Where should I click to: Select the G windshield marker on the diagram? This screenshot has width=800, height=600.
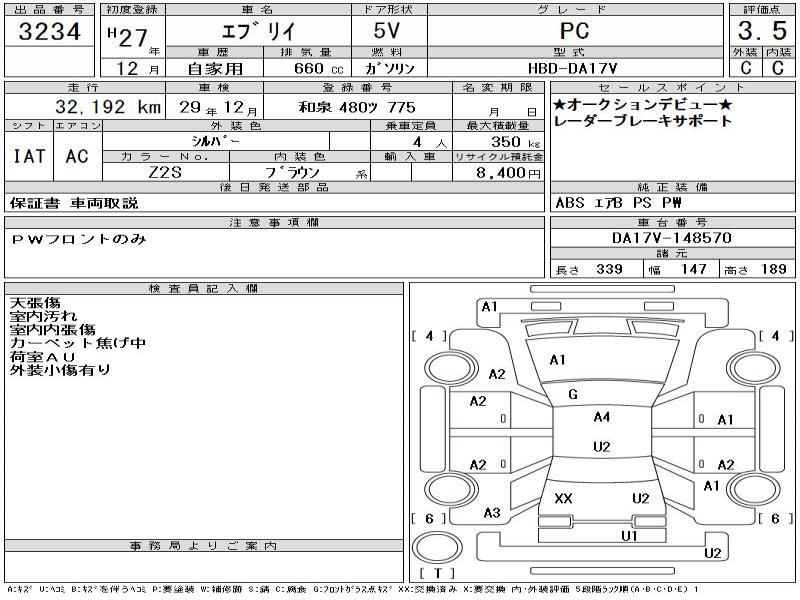click(x=572, y=395)
